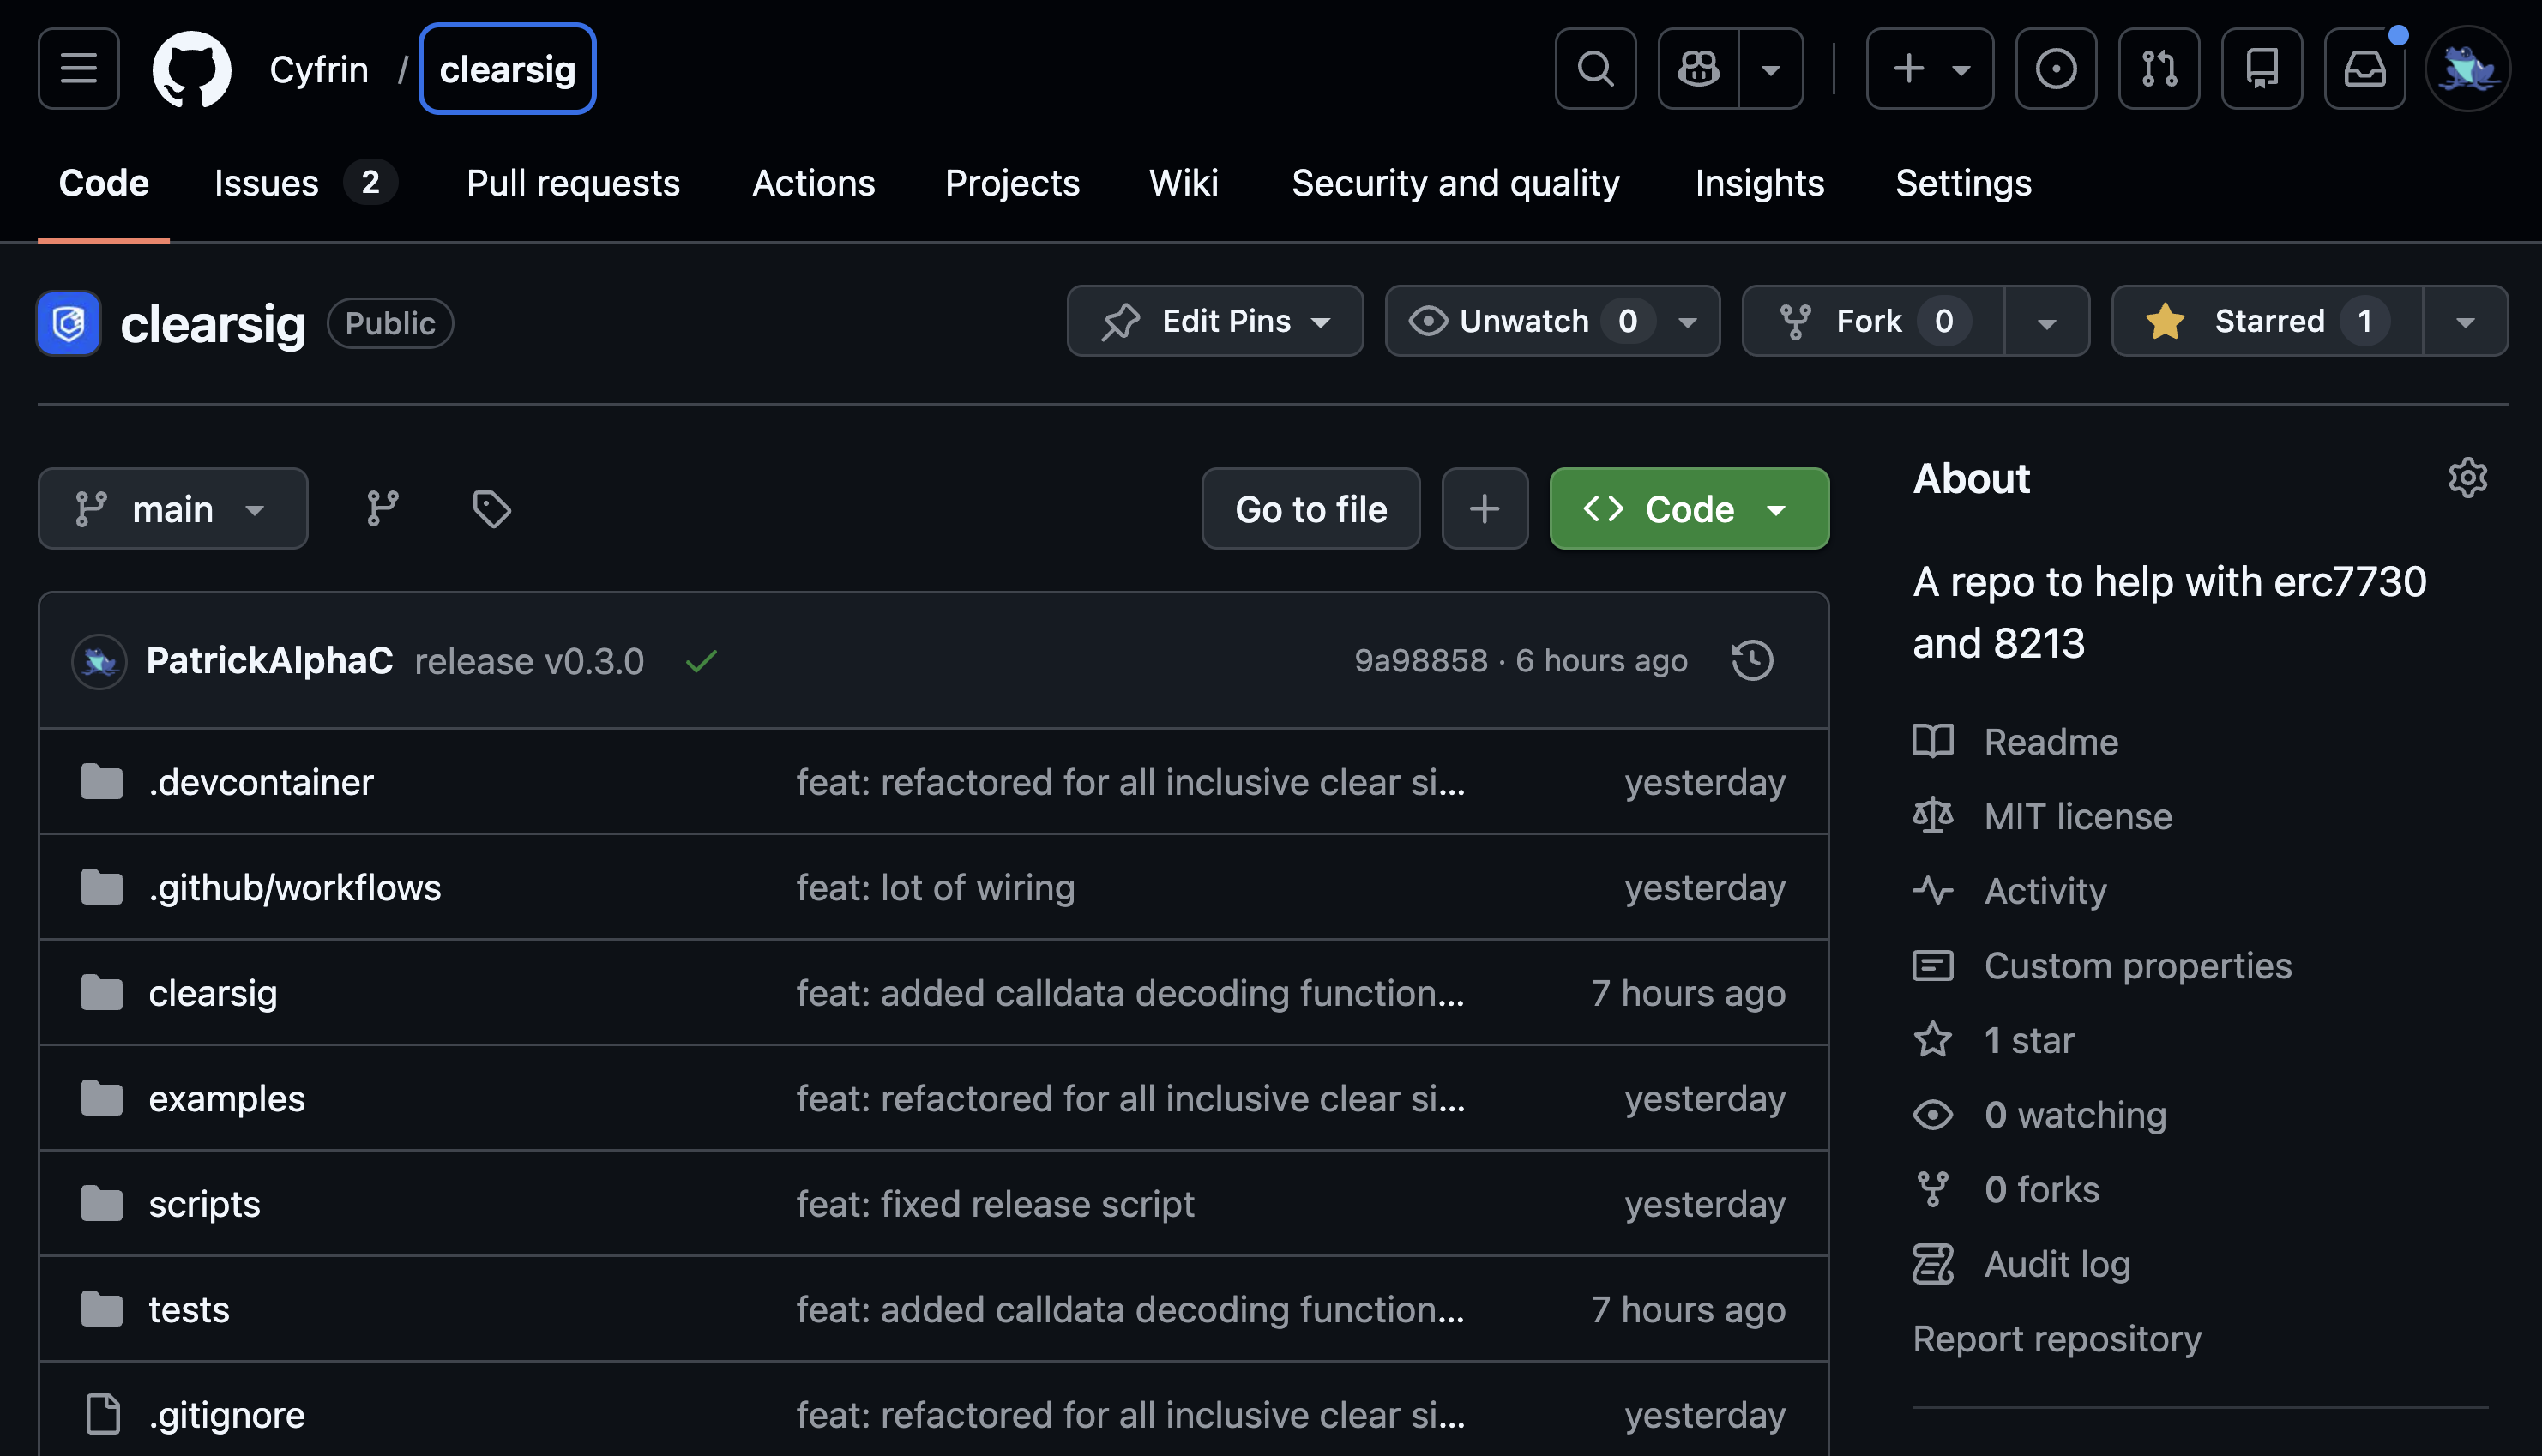Viewport: 2542px width, 1456px height.
Task: View tags icon
Action: pyautogui.click(x=491, y=509)
